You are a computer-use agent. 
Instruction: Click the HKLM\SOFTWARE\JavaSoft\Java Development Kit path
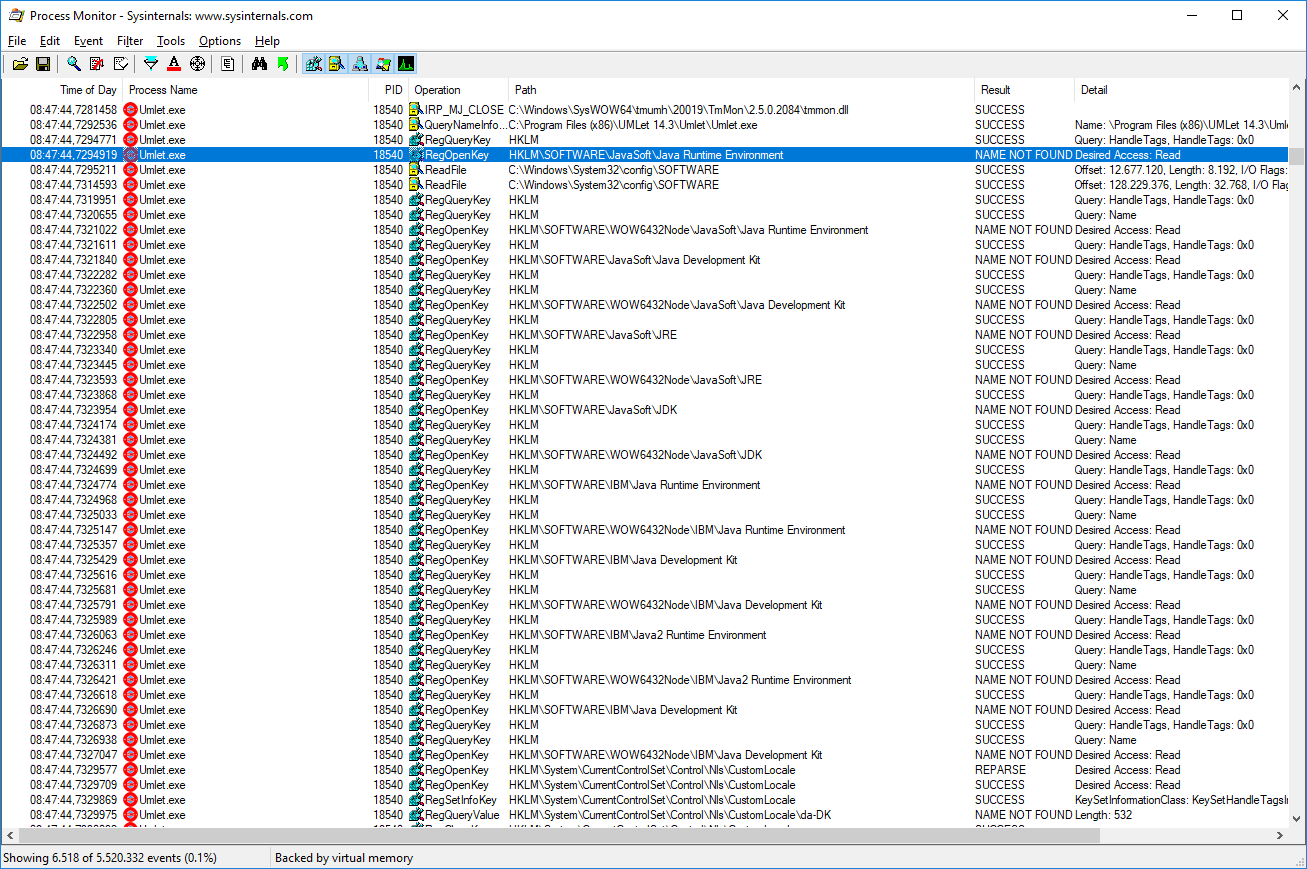(634, 260)
